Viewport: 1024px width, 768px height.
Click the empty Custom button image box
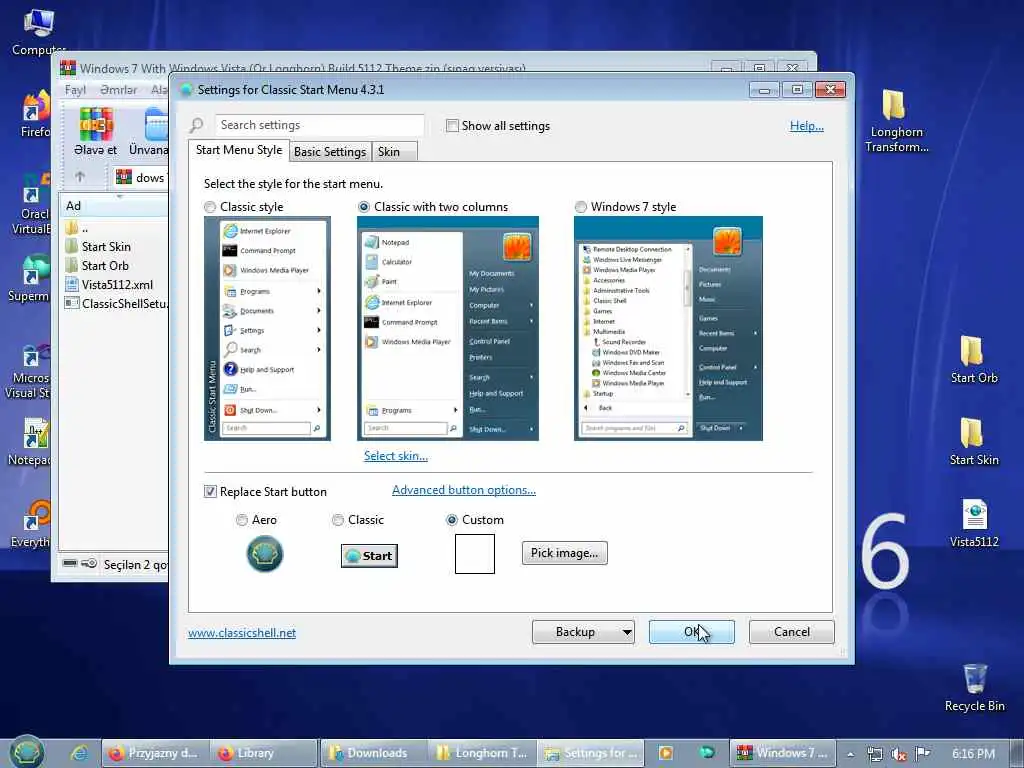click(475, 554)
